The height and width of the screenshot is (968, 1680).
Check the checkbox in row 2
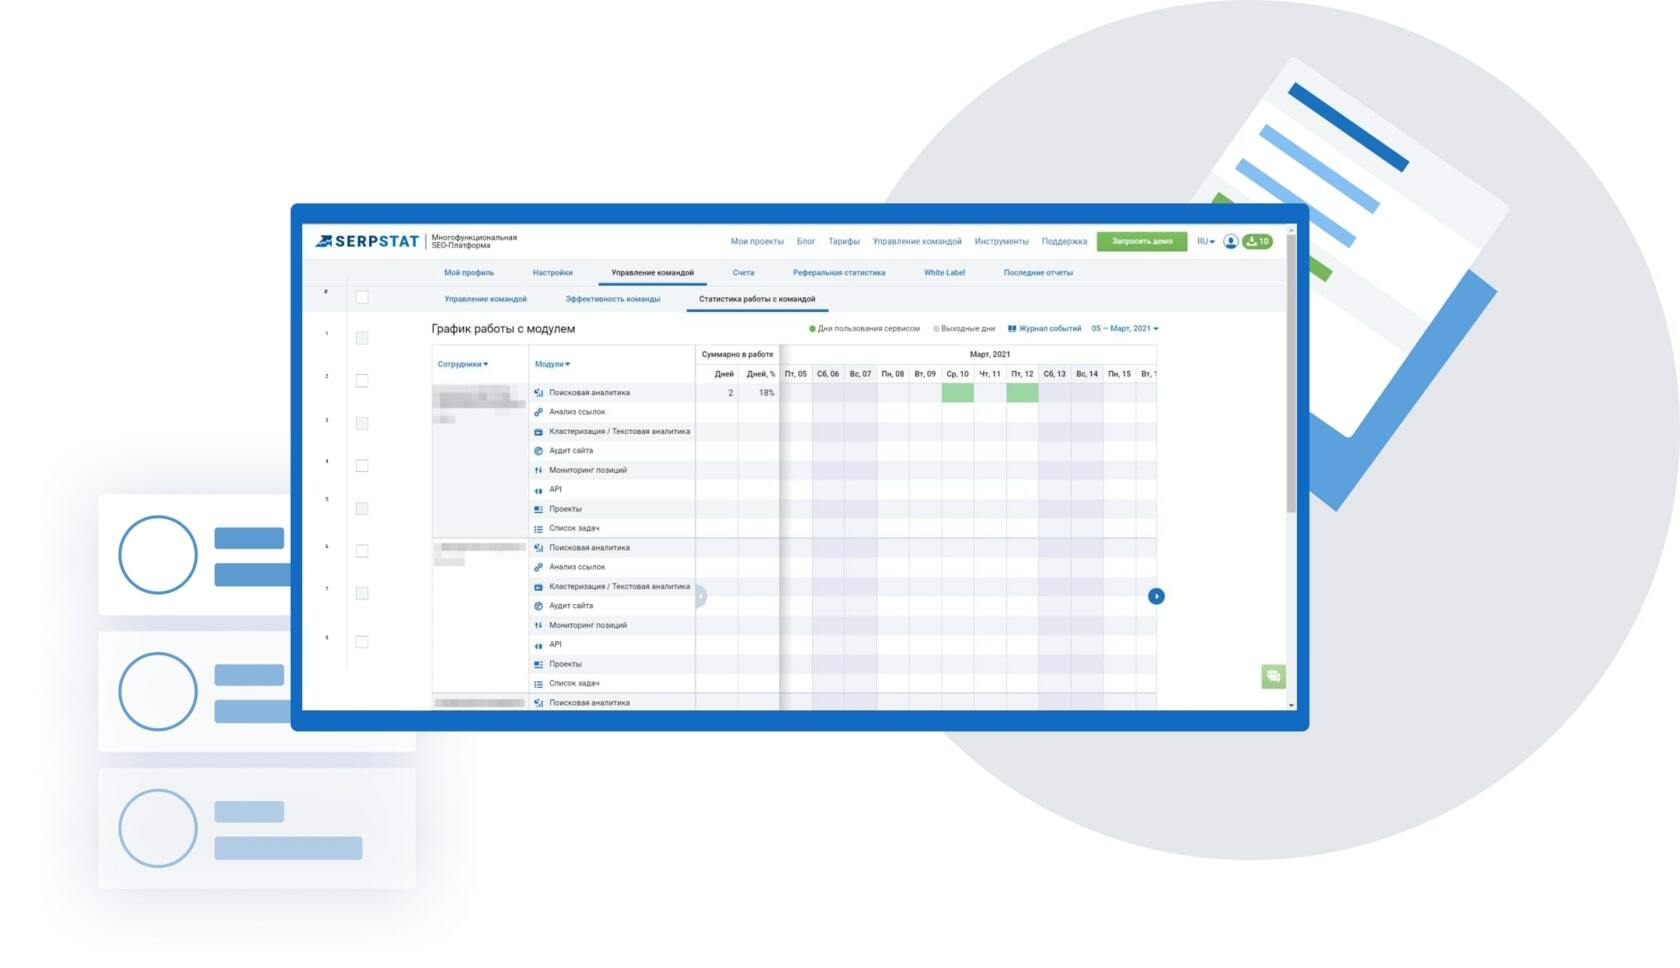pyautogui.click(x=362, y=381)
